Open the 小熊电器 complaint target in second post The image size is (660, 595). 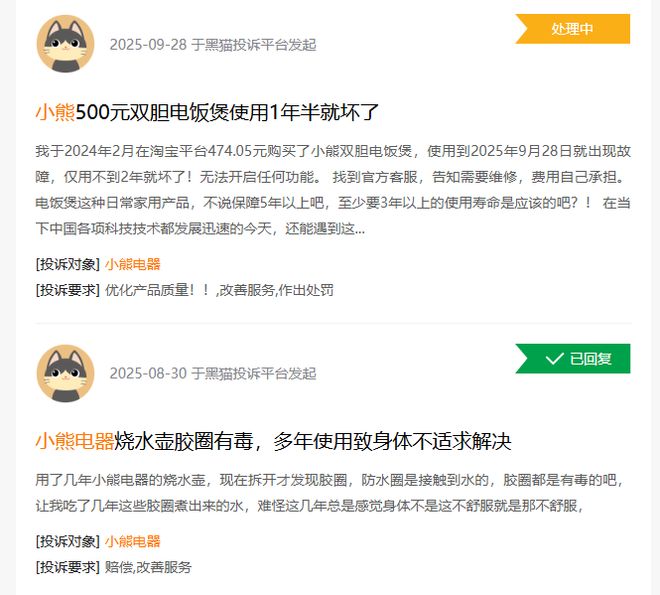[133, 541]
